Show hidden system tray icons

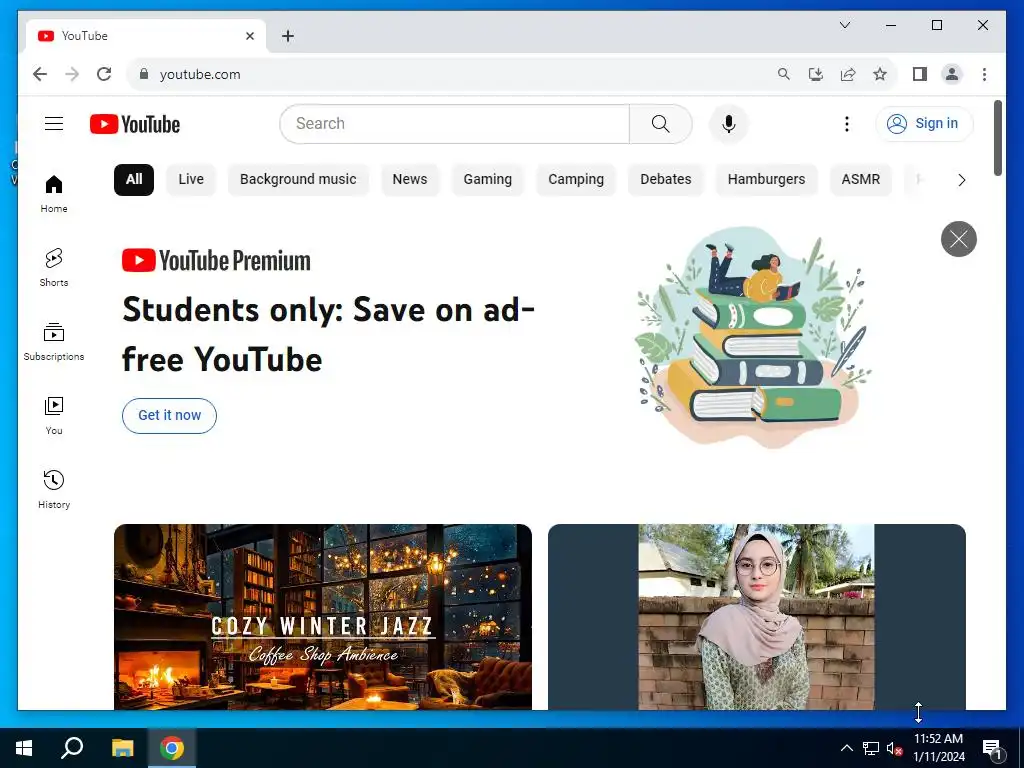tap(846, 748)
